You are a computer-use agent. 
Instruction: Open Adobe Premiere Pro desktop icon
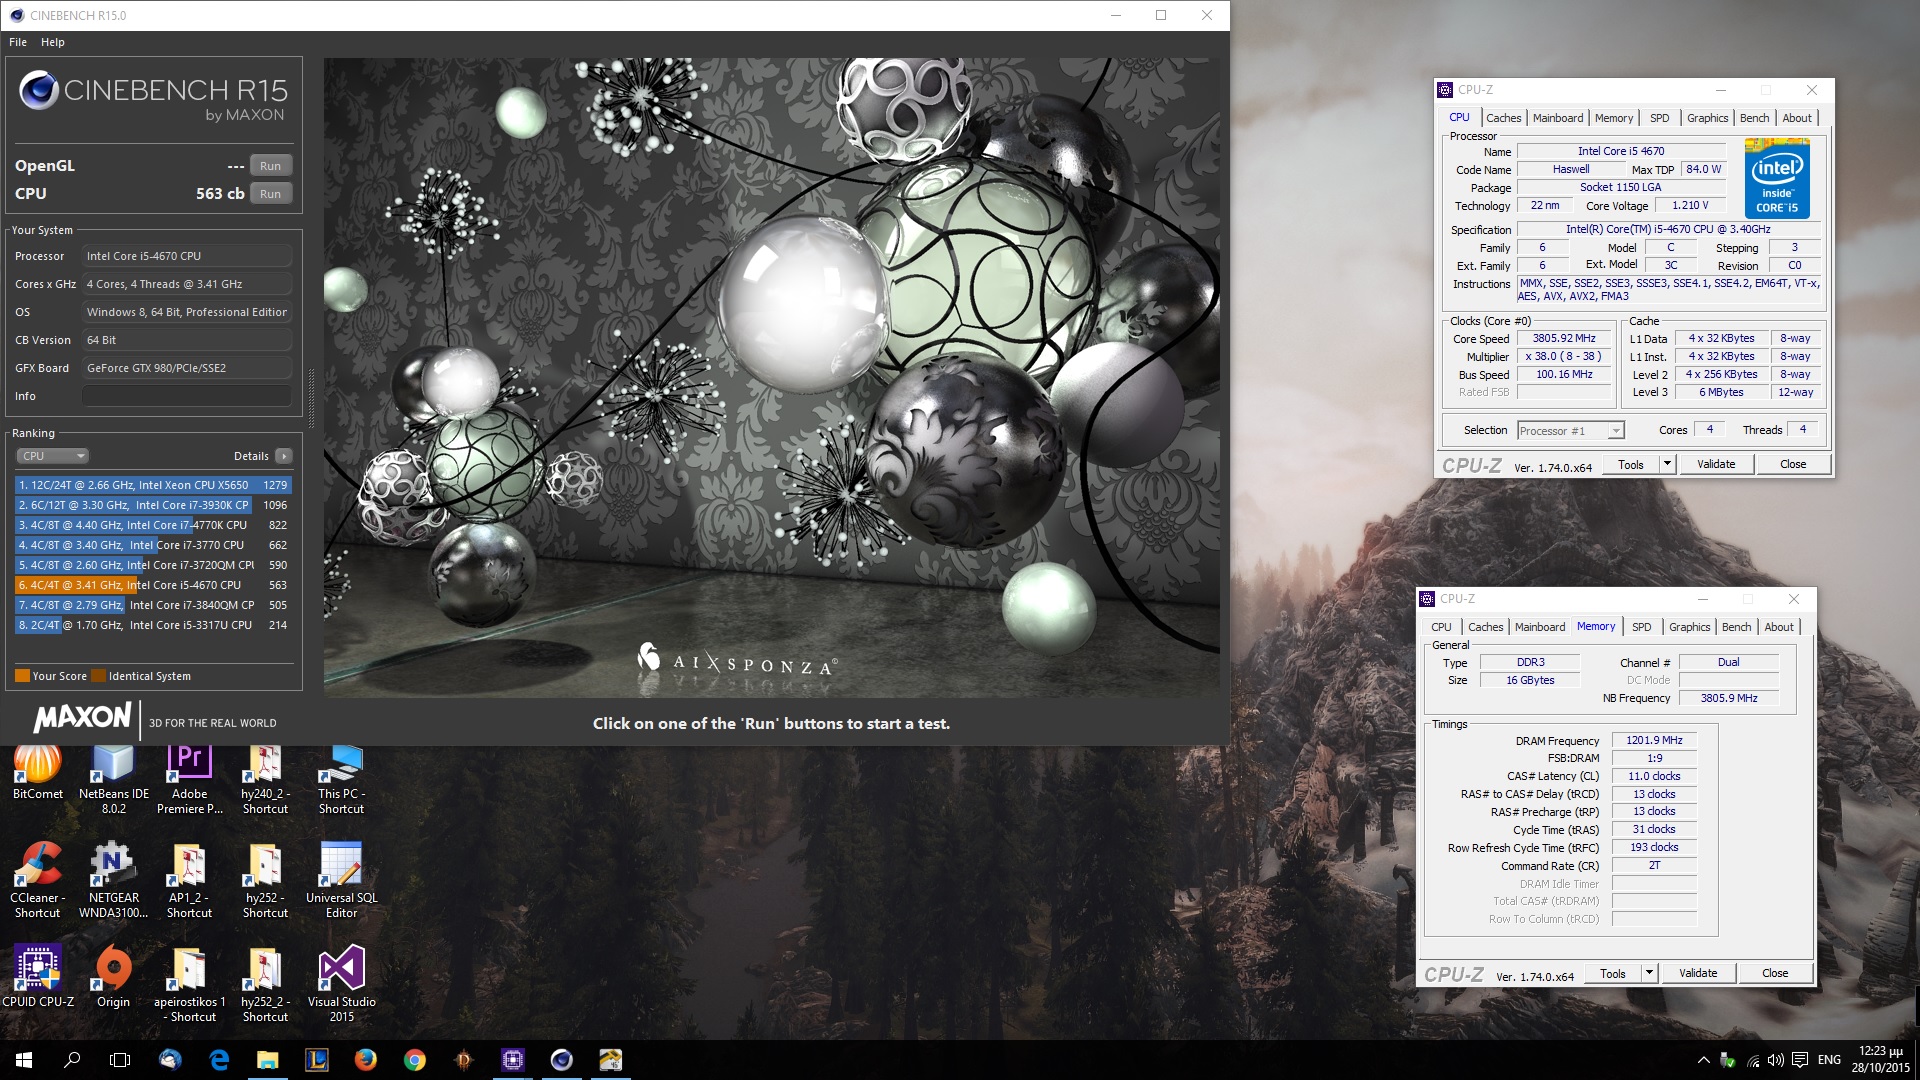[x=190, y=780]
